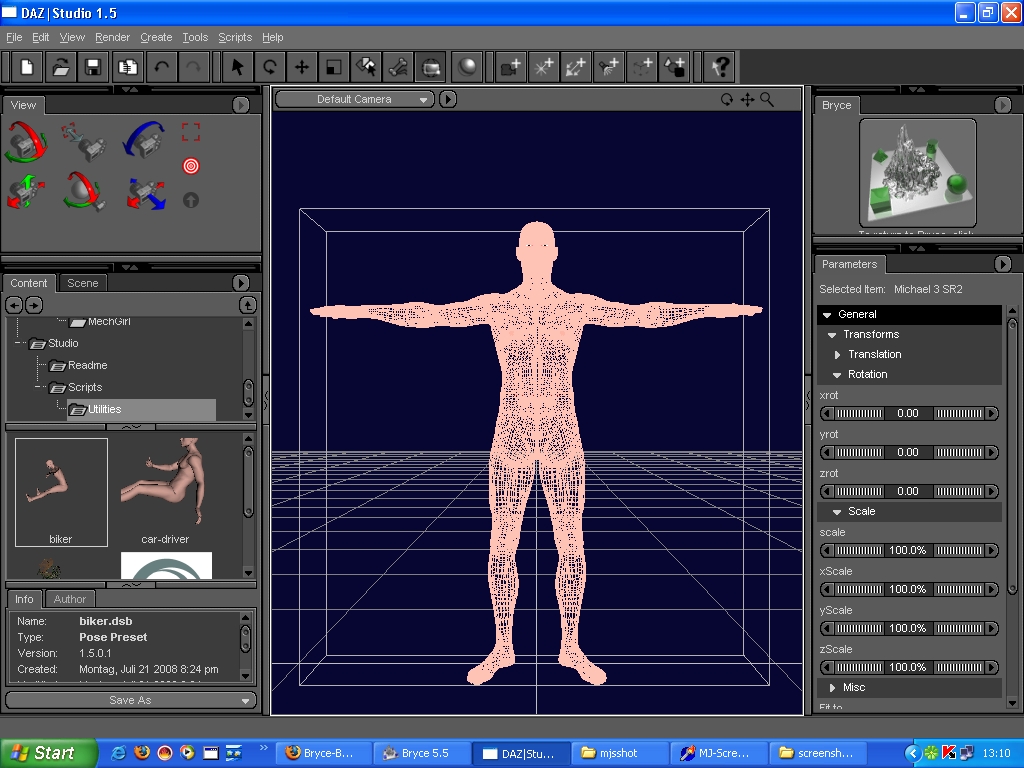
Task: Open the Default Camera dropdown
Action: coord(355,99)
